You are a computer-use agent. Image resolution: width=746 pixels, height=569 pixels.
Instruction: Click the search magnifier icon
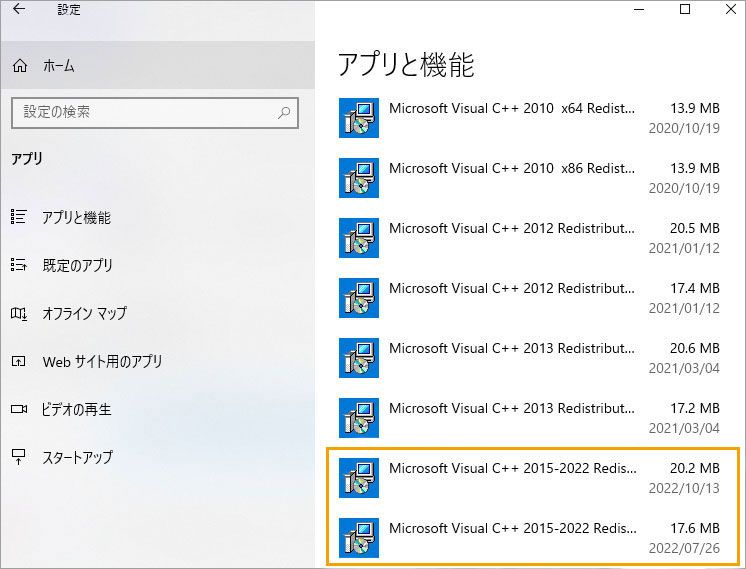[284, 112]
